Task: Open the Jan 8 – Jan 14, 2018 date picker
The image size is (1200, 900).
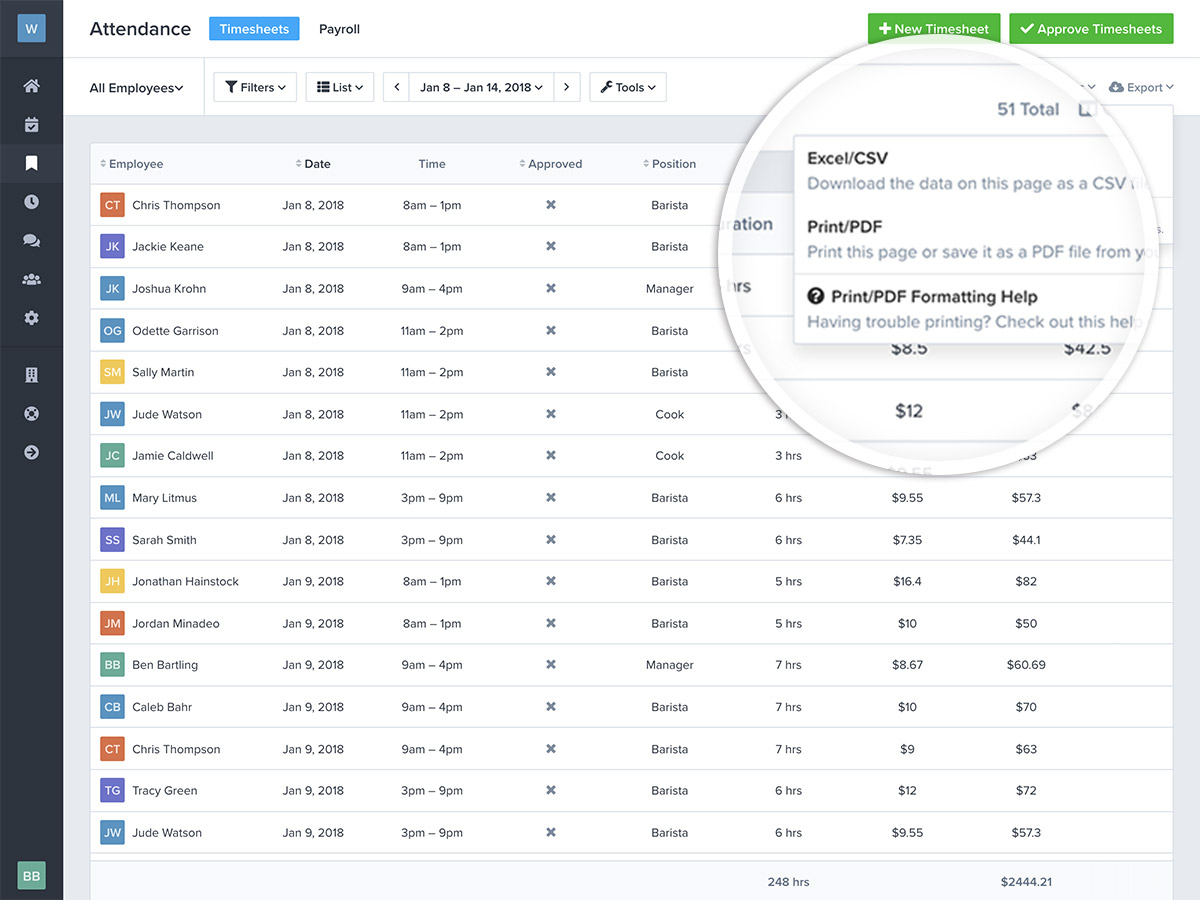Action: pos(481,87)
